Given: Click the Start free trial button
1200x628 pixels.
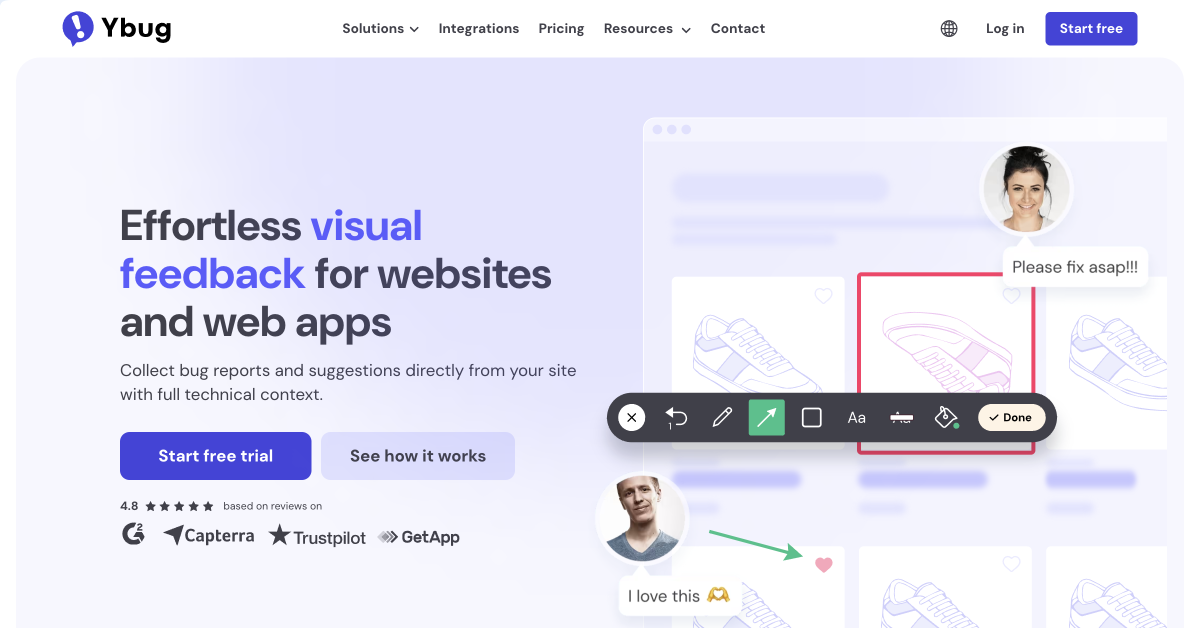Looking at the screenshot, I should click(215, 456).
